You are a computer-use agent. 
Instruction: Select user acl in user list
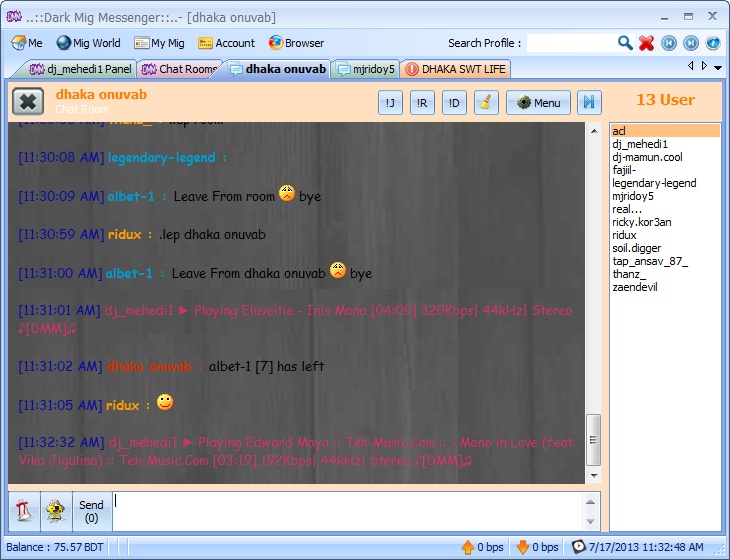click(665, 131)
